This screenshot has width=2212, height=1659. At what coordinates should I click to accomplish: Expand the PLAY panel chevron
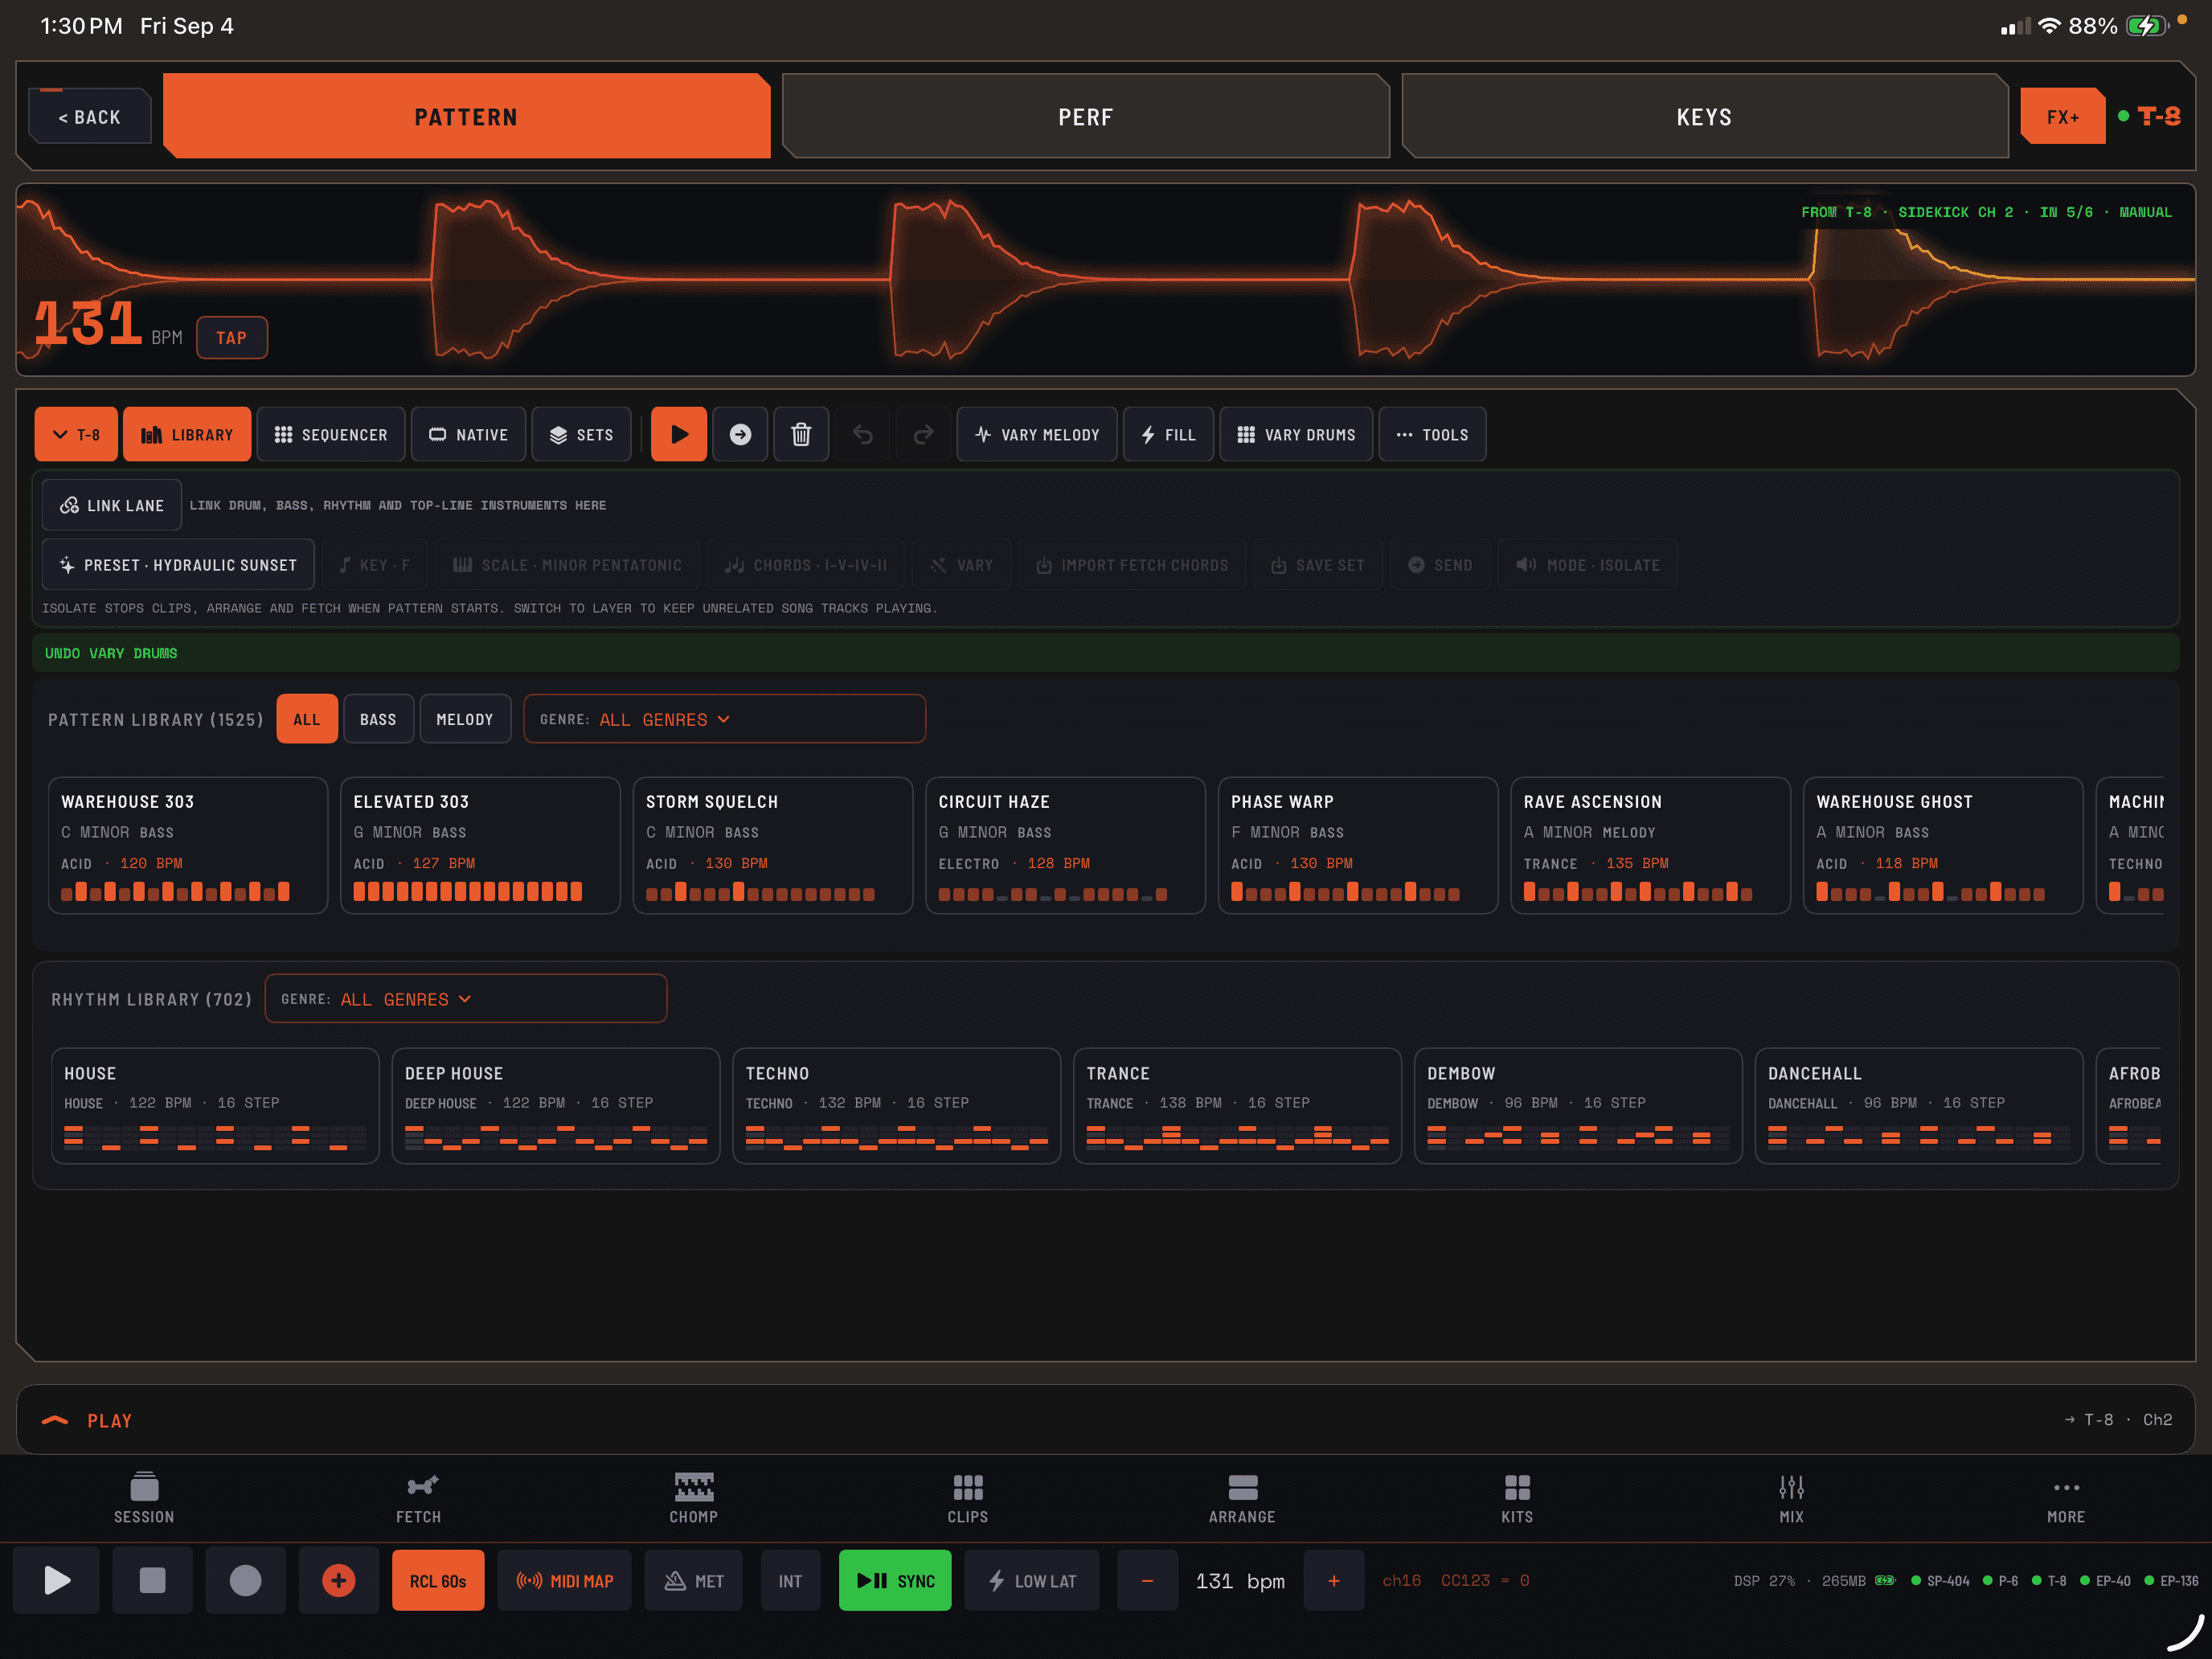point(55,1420)
